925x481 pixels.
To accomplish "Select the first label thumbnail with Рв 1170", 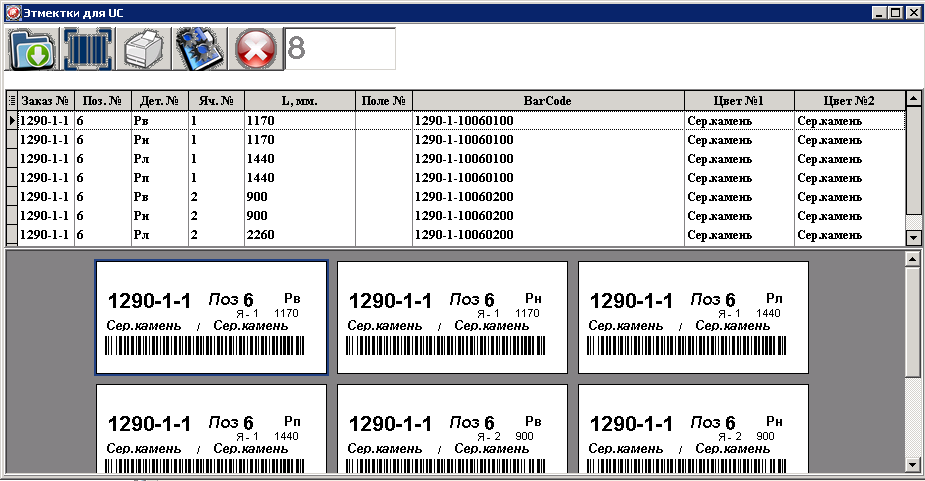I will tap(211, 317).
